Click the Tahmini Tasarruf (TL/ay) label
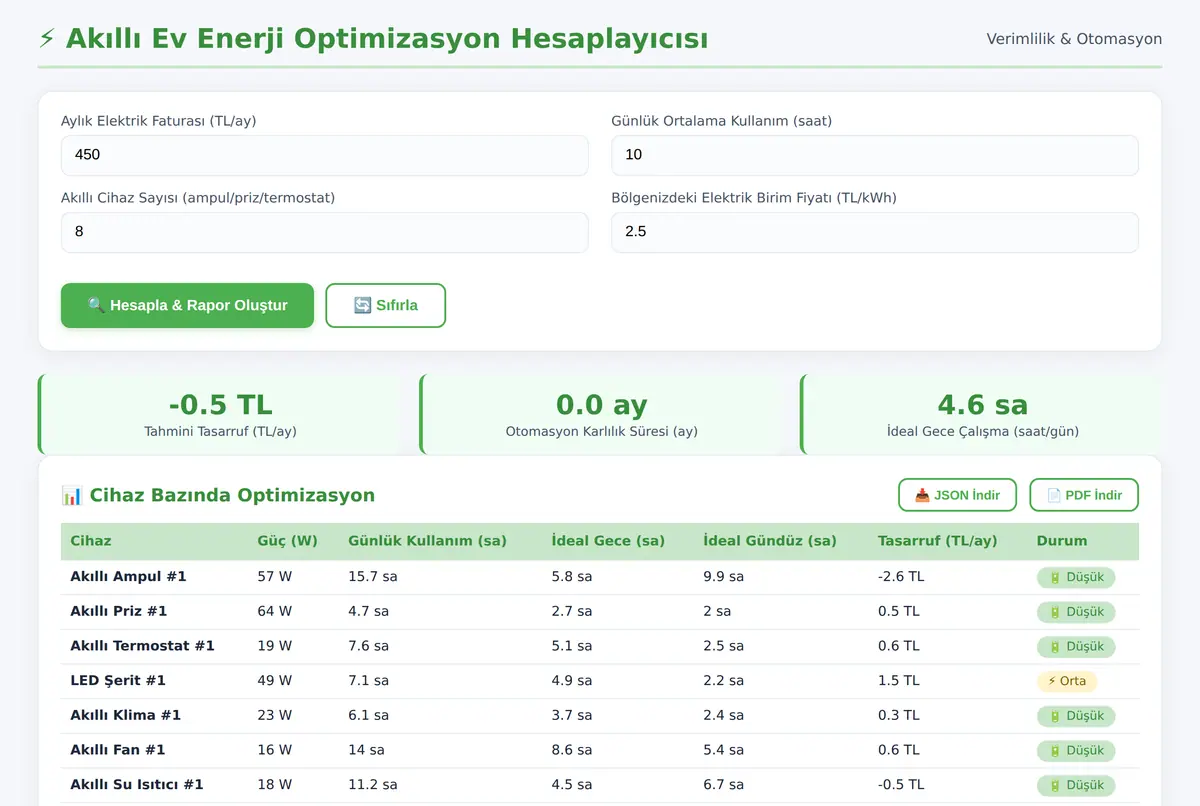 tap(221, 432)
